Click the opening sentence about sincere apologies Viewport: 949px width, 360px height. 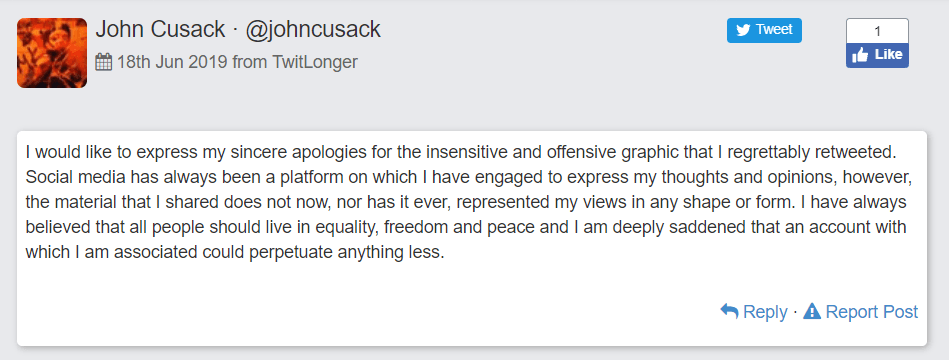point(460,152)
